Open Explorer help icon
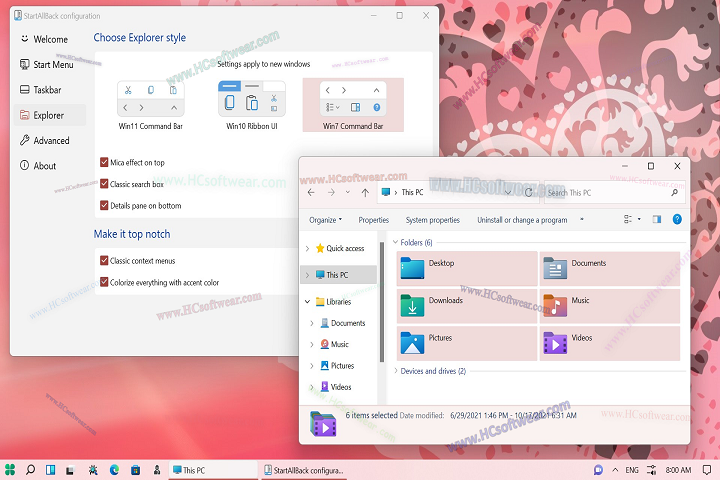 coord(677,219)
